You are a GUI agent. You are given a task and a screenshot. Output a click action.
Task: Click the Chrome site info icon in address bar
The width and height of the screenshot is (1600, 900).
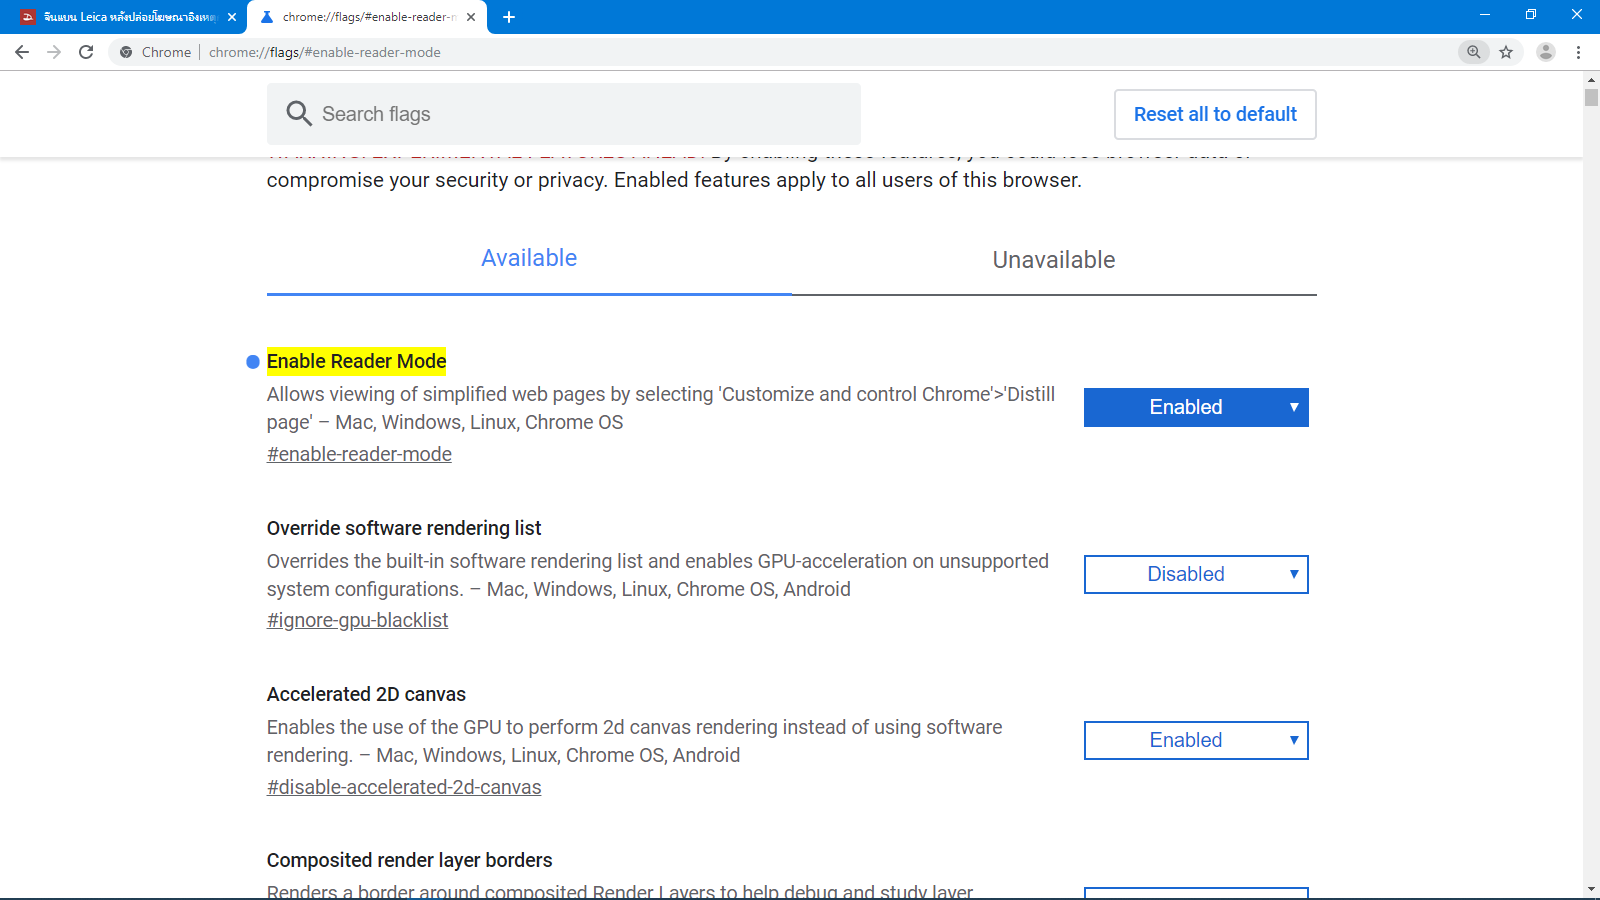click(126, 52)
